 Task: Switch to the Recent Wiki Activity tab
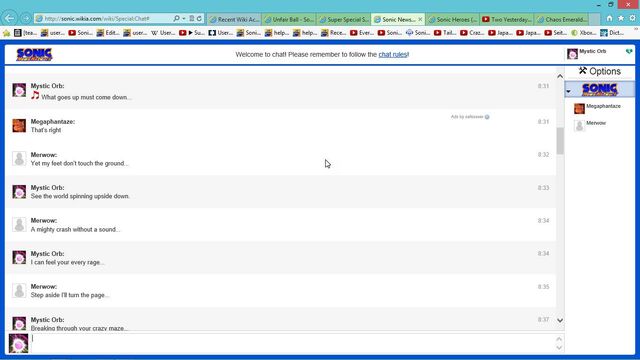click(x=235, y=19)
